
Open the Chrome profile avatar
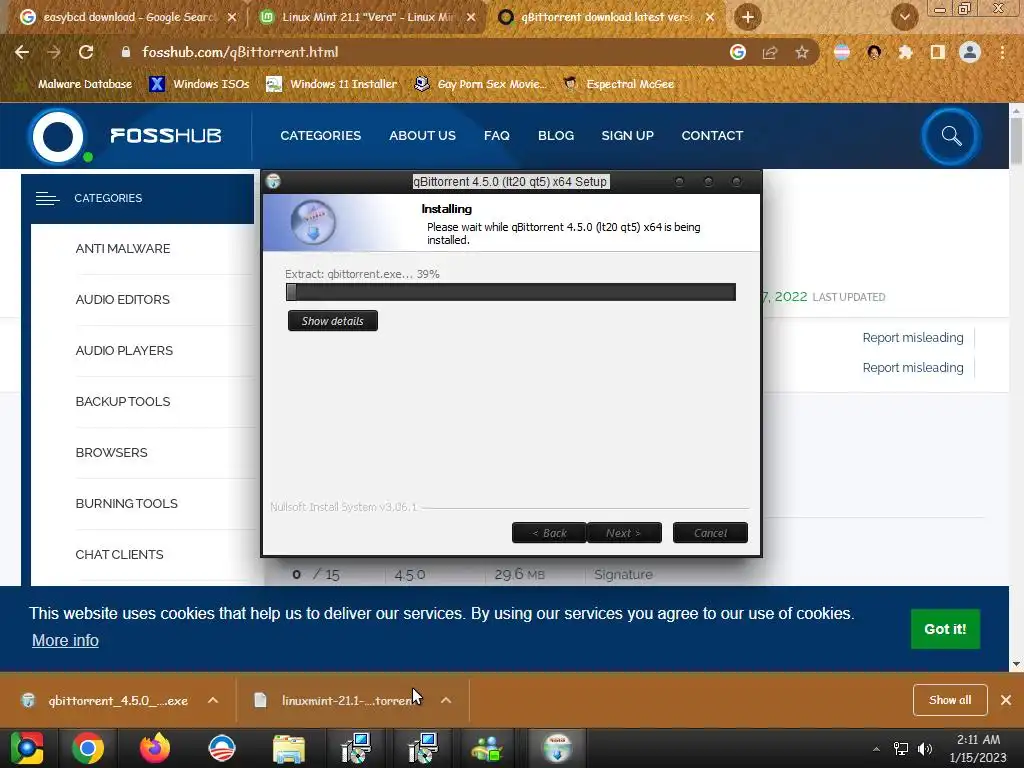[x=970, y=52]
